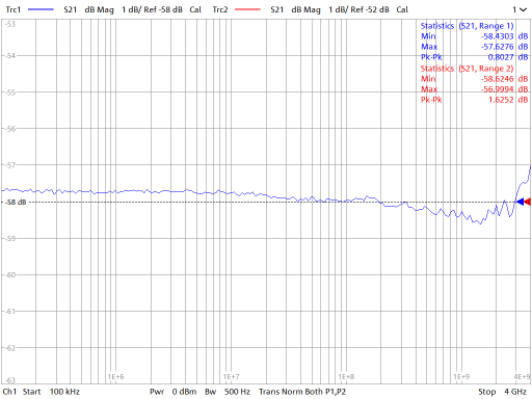
Task: Click the blue Trc1 line color sample
Action: tap(41, 10)
